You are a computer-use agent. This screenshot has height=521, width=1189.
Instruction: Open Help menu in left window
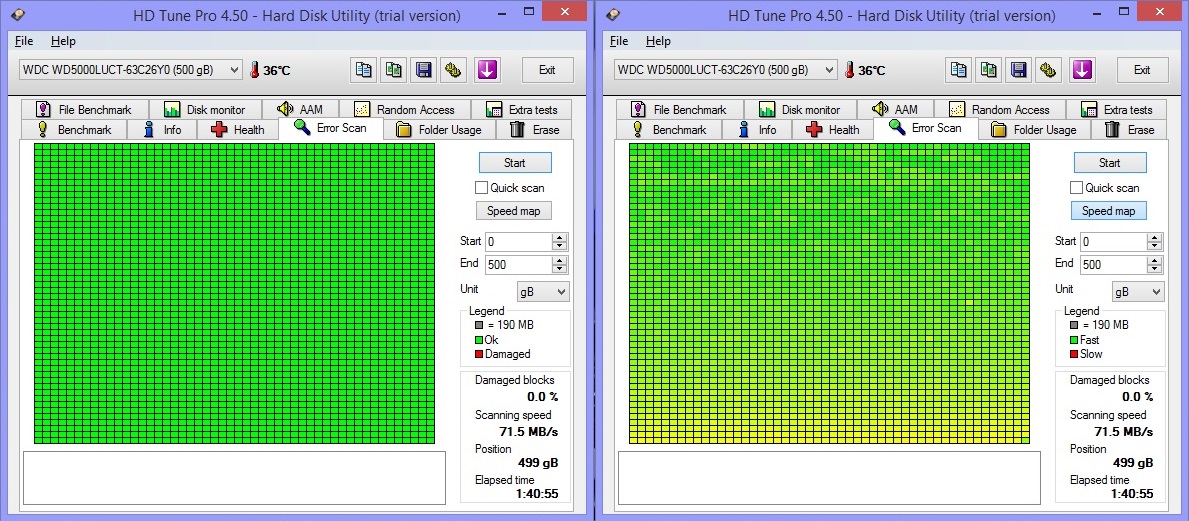click(64, 41)
